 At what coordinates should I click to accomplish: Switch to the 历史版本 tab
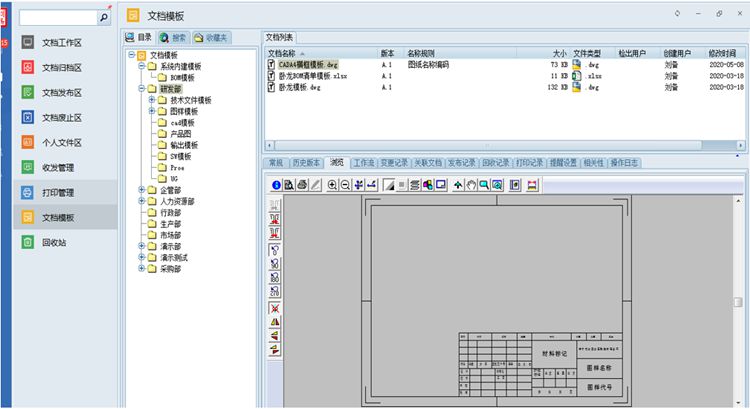coord(307,162)
